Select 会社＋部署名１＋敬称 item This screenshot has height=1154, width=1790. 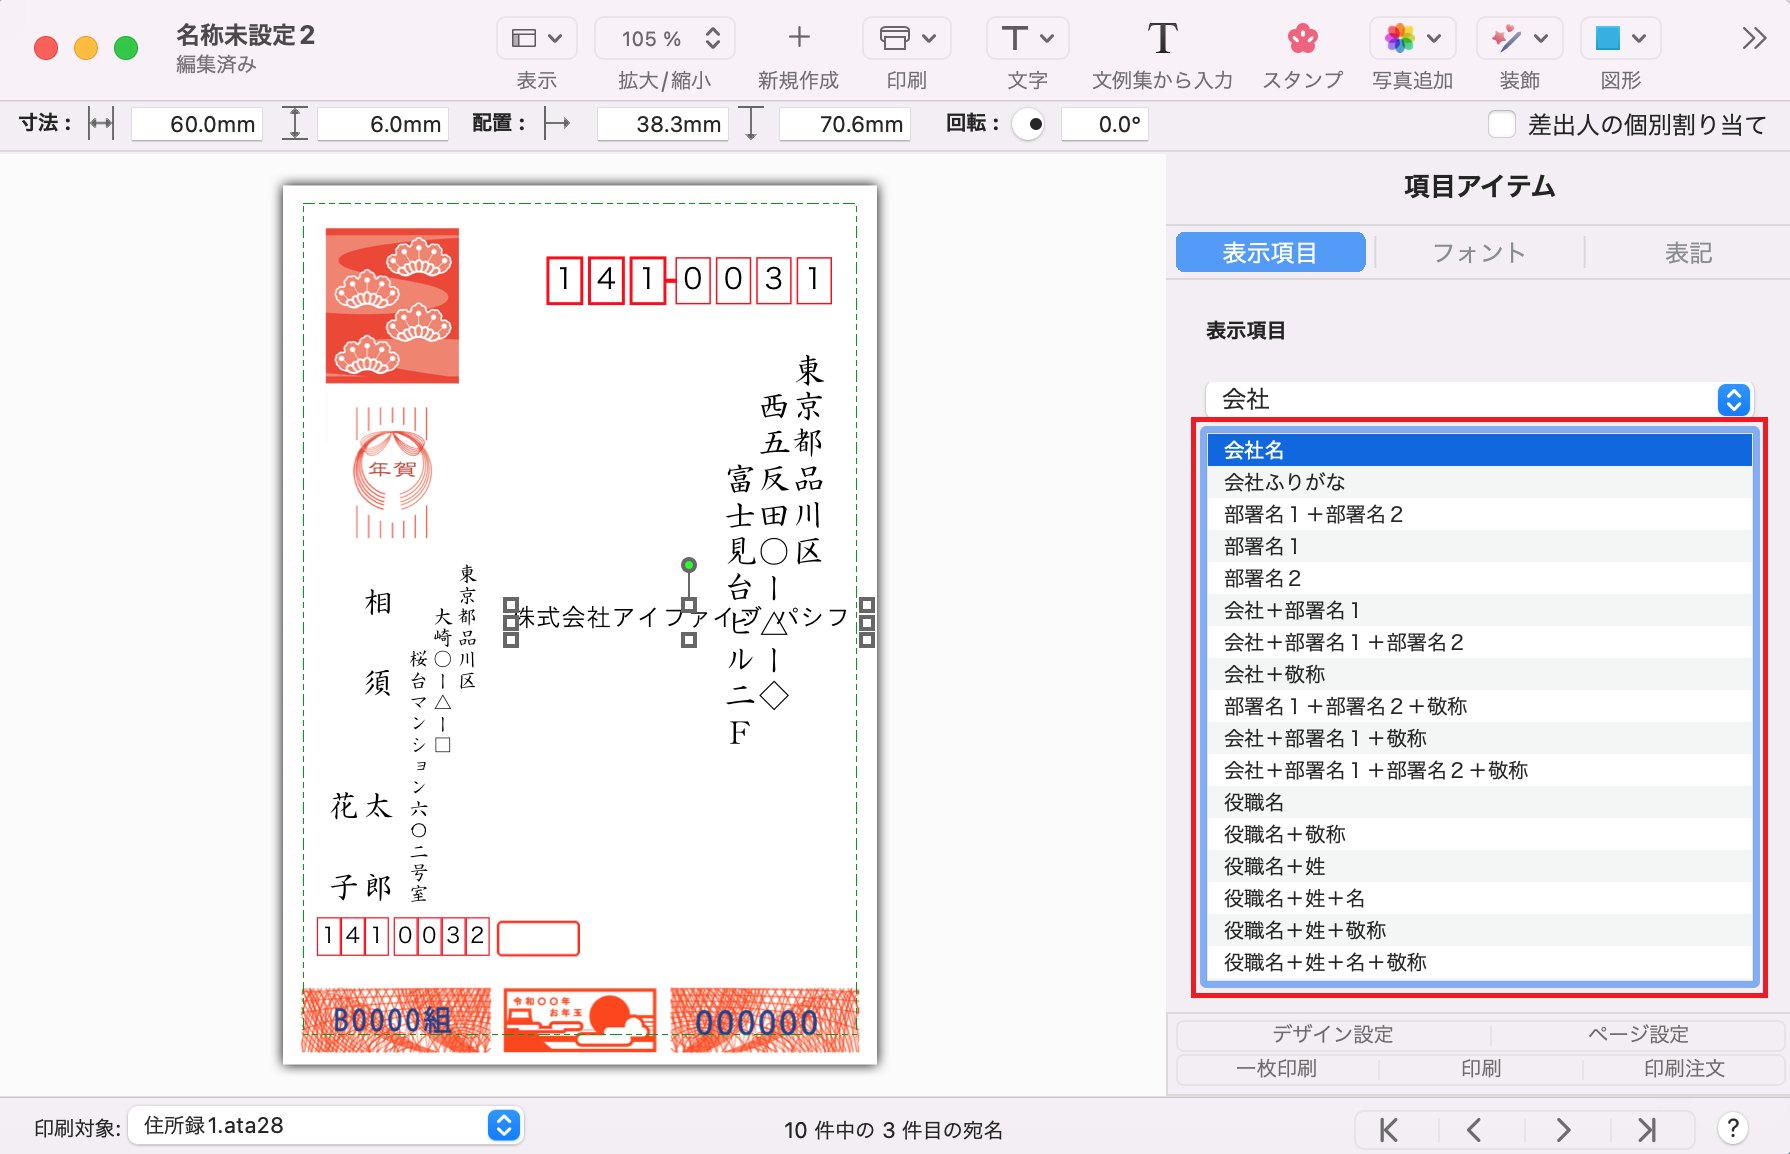tap(1479, 738)
